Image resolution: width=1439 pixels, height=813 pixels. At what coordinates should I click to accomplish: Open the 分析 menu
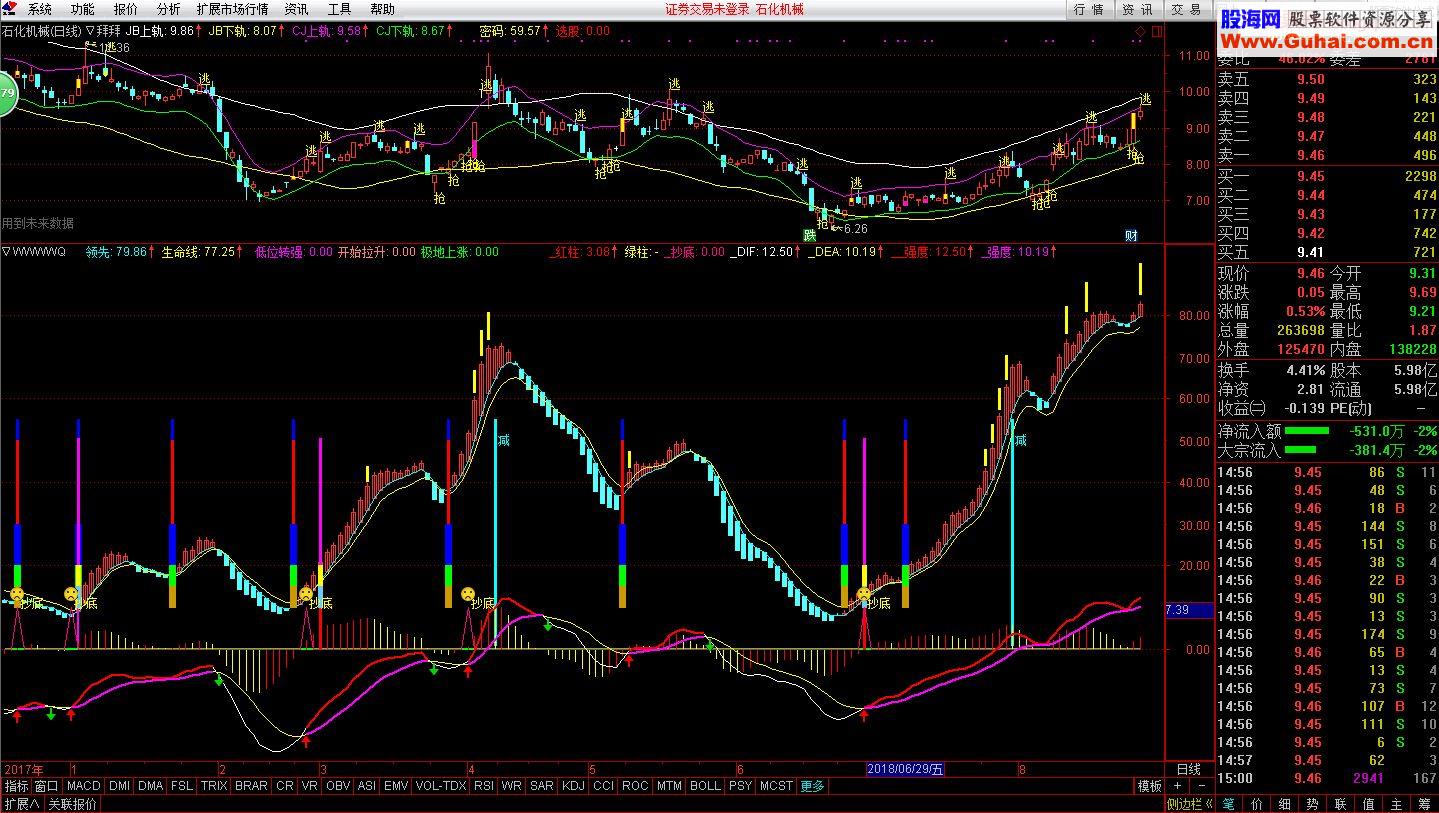(x=169, y=9)
